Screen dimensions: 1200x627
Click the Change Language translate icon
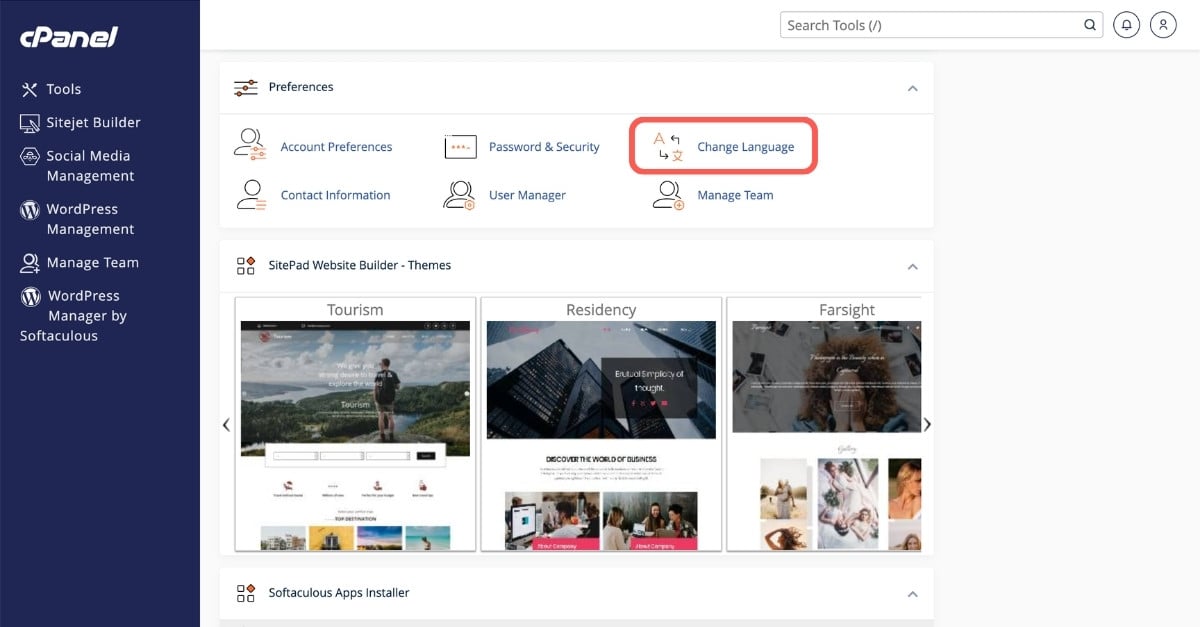(x=668, y=147)
